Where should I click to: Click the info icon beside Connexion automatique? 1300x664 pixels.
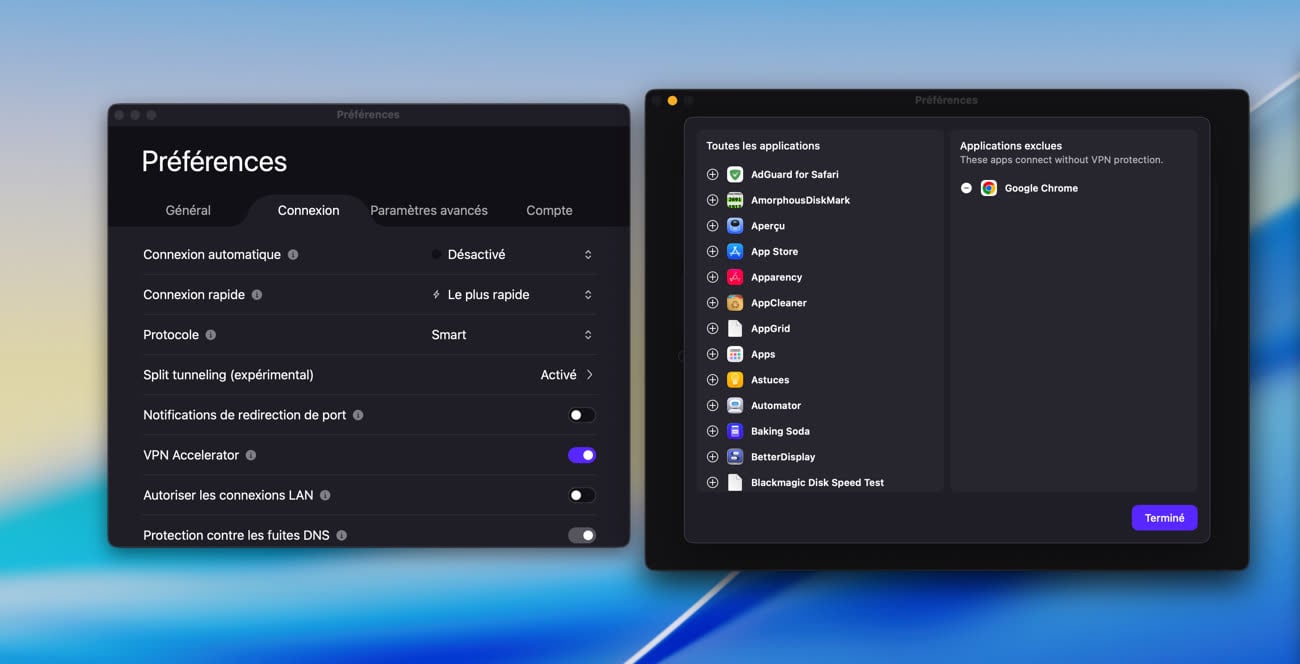pyautogui.click(x=293, y=255)
